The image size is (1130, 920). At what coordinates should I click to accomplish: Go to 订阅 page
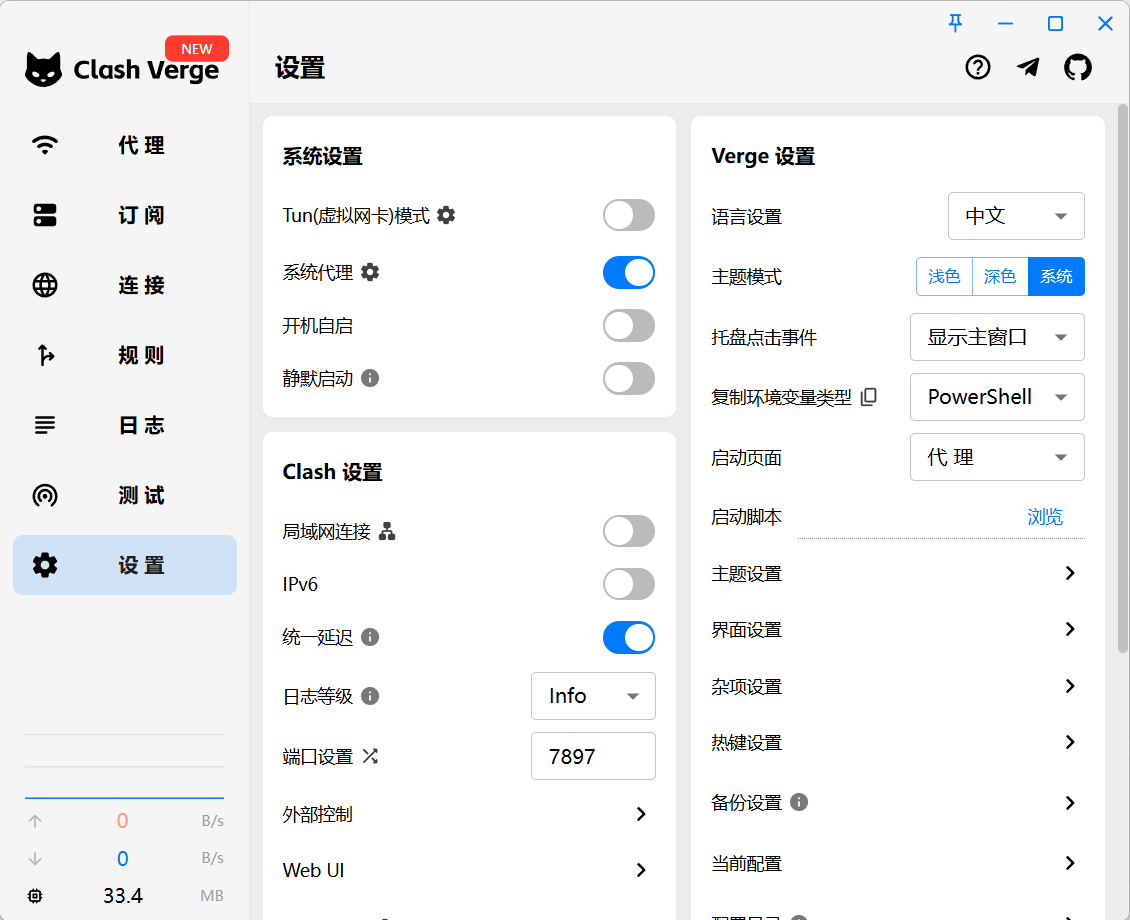click(x=125, y=215)
